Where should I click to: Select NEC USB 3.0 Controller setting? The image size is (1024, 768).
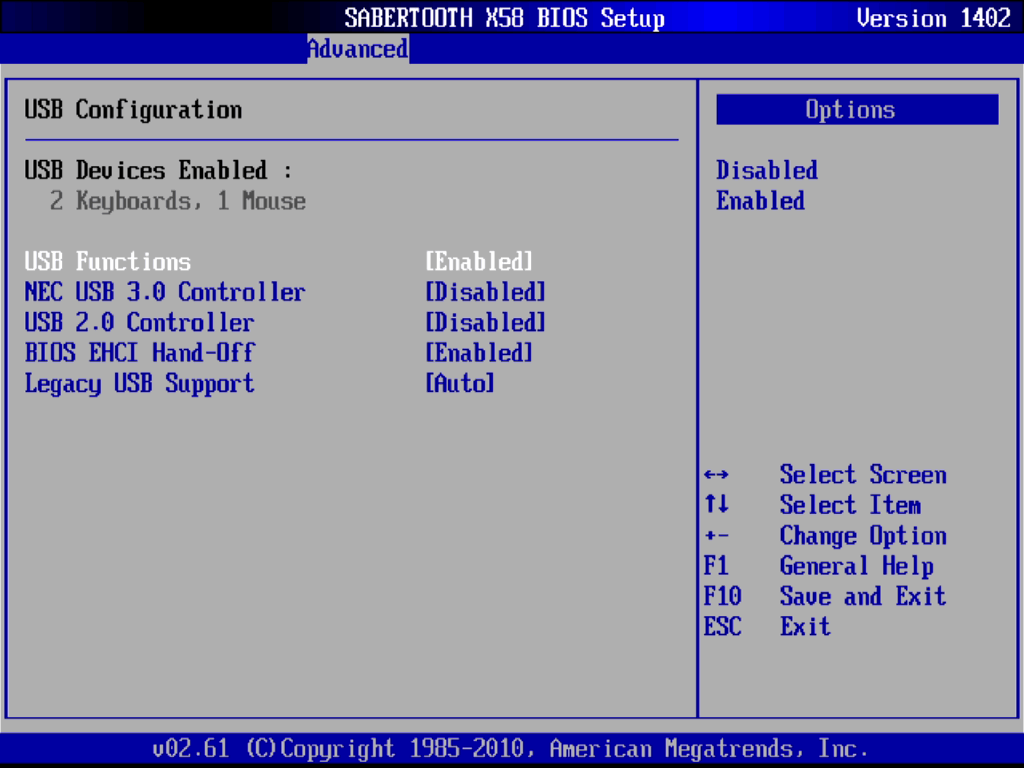pos(165,292)
